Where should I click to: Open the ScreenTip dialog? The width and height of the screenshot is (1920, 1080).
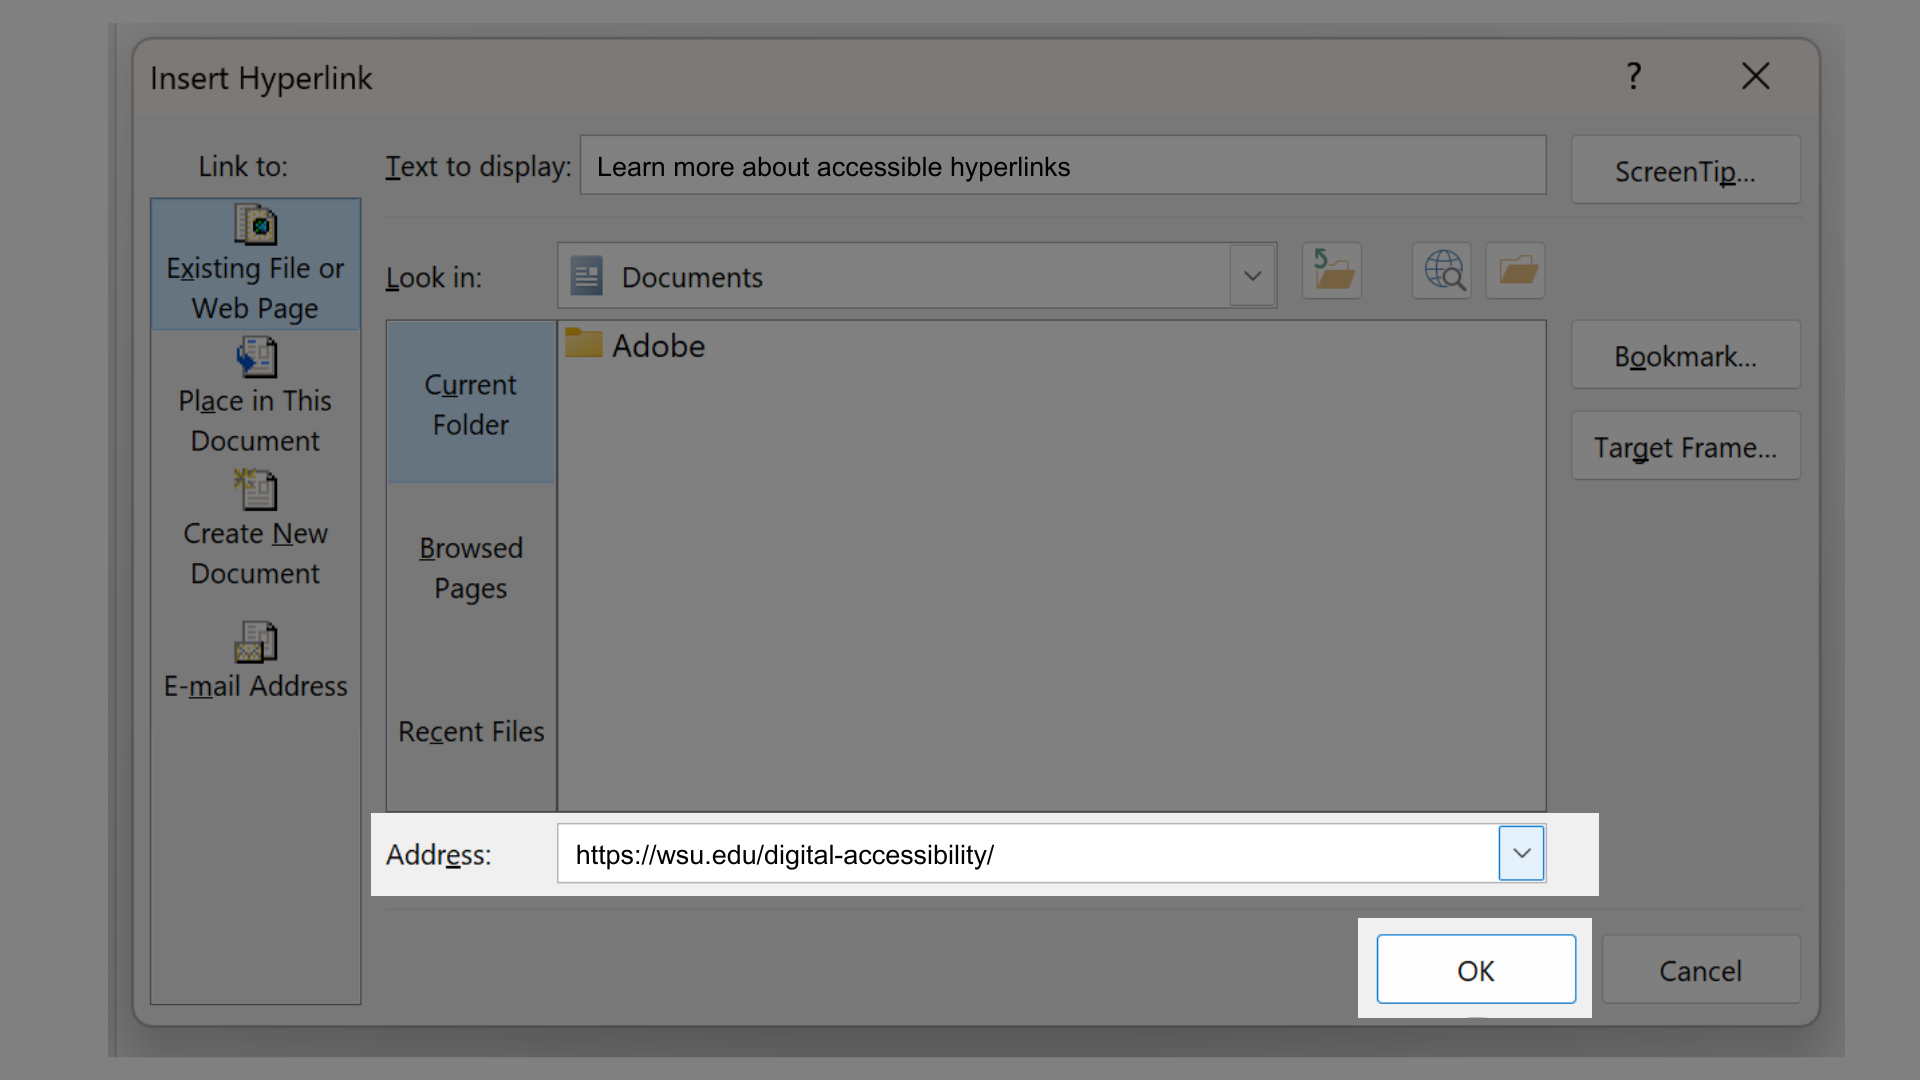(x=1684, y=170)
